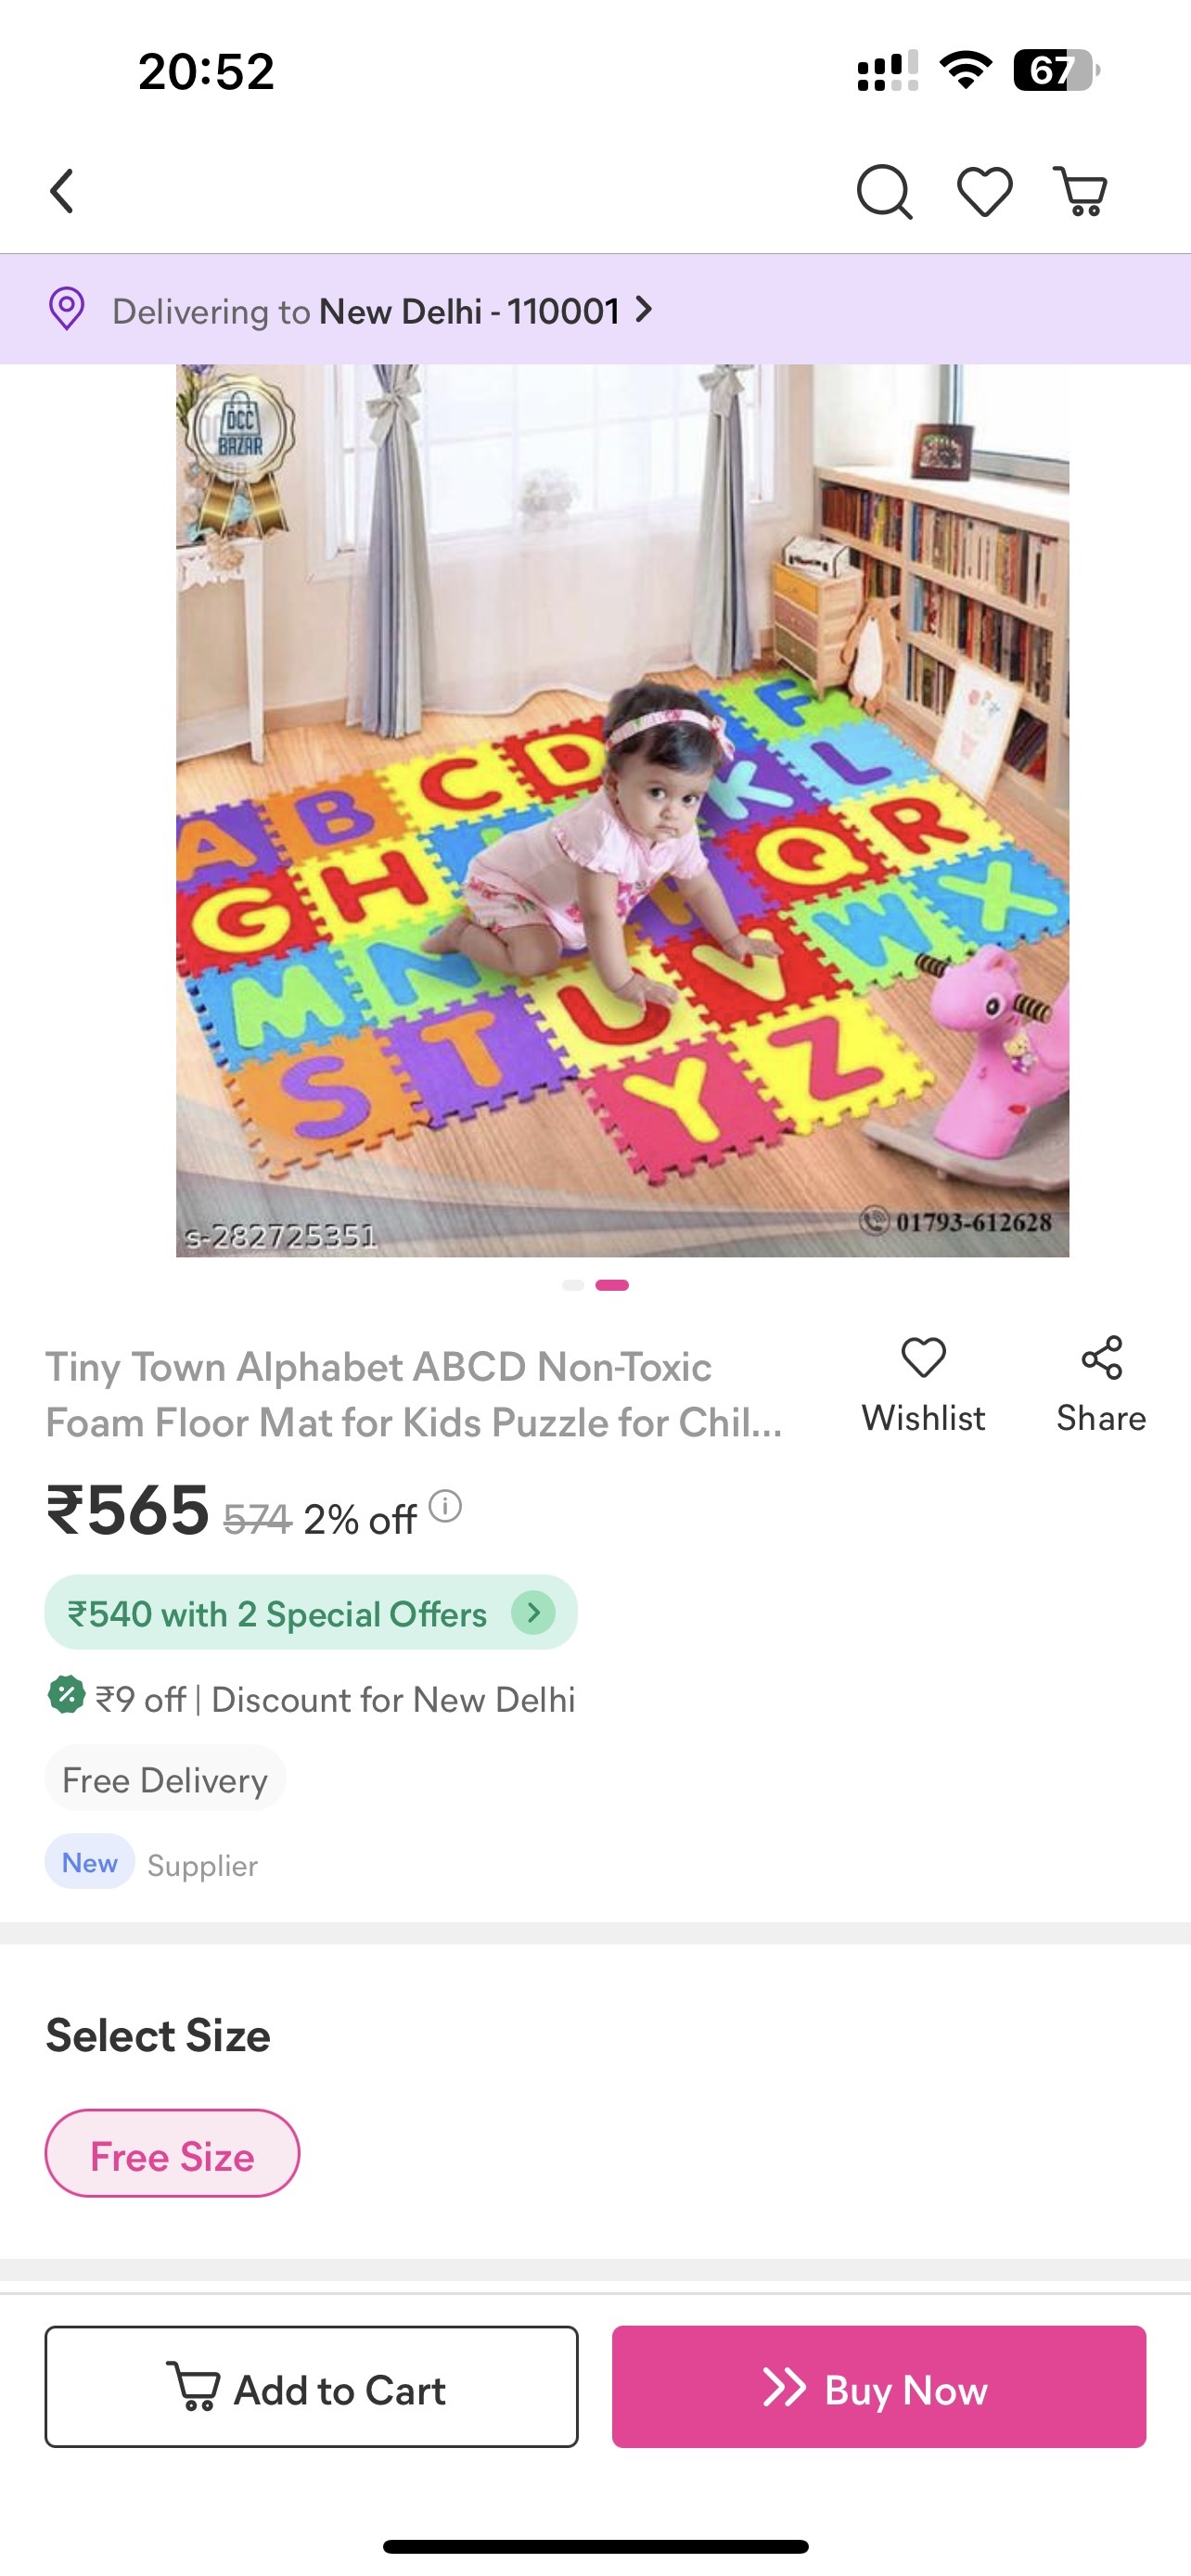This screenshot has width=1191, height=2576.
Task: Tap the purple location pin icon
Action: 67,309
